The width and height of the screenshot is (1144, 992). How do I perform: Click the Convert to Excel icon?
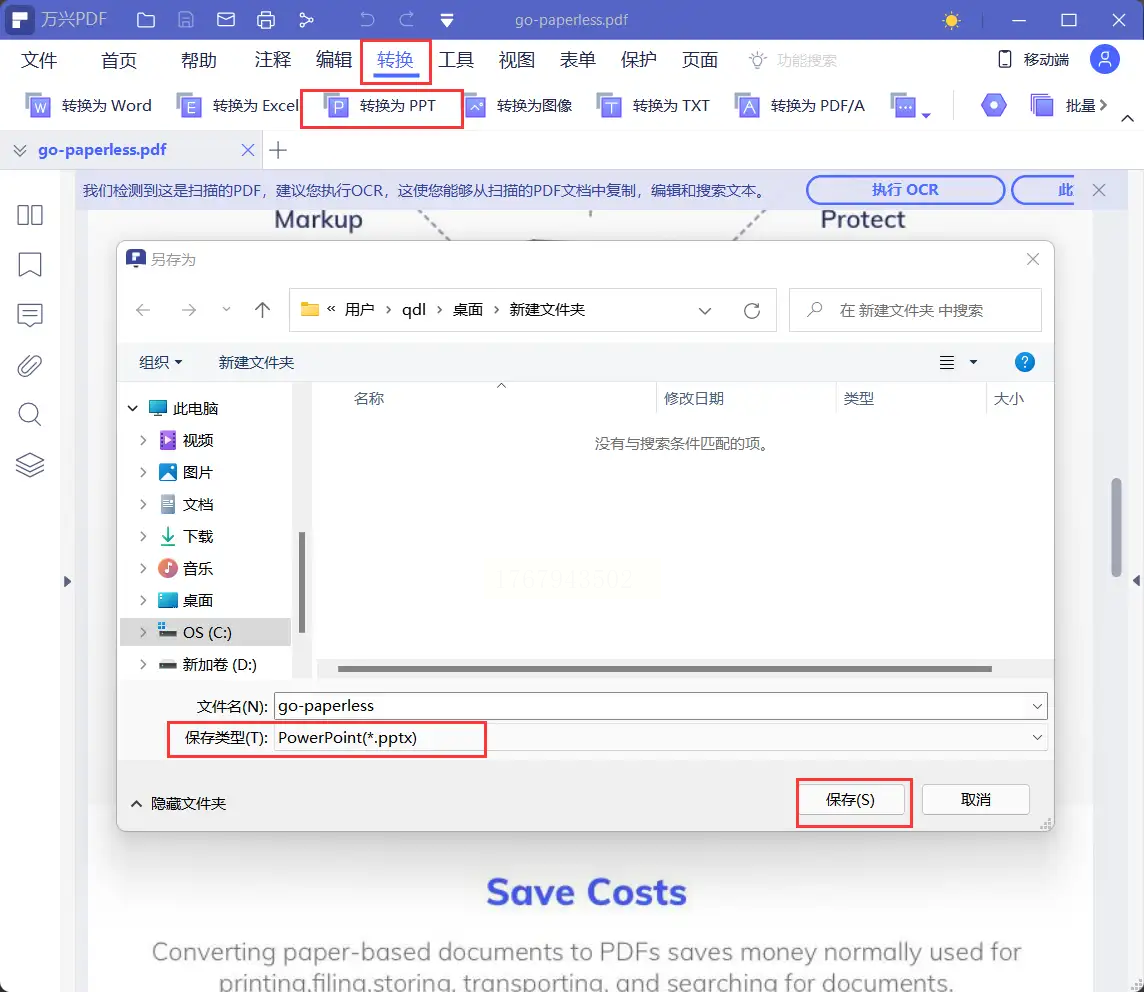click(189, 106)
